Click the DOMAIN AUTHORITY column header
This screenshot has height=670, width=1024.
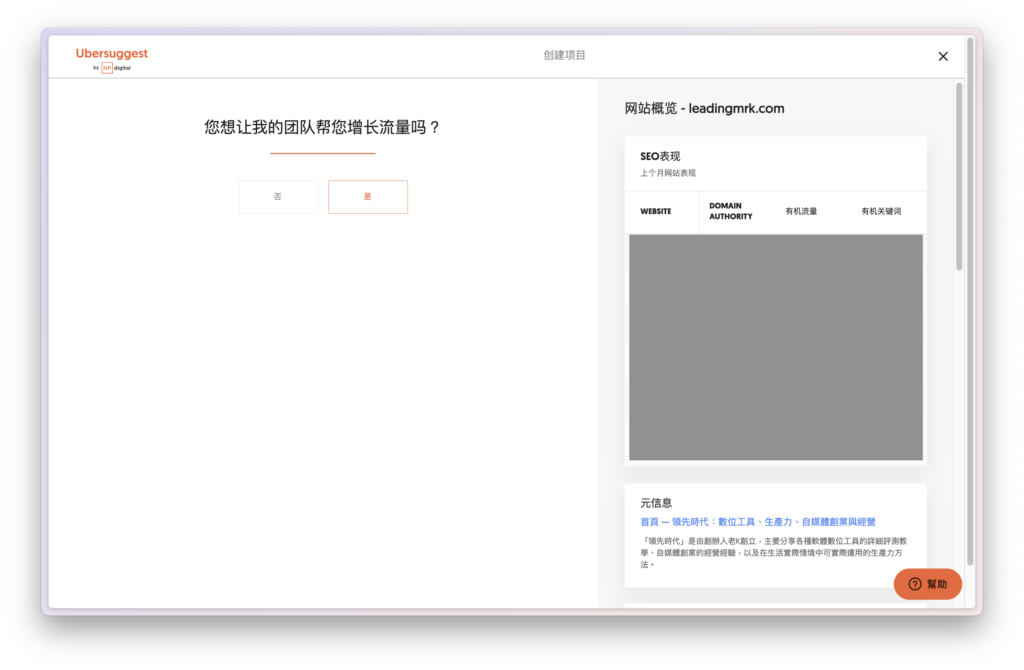[731, 211]
